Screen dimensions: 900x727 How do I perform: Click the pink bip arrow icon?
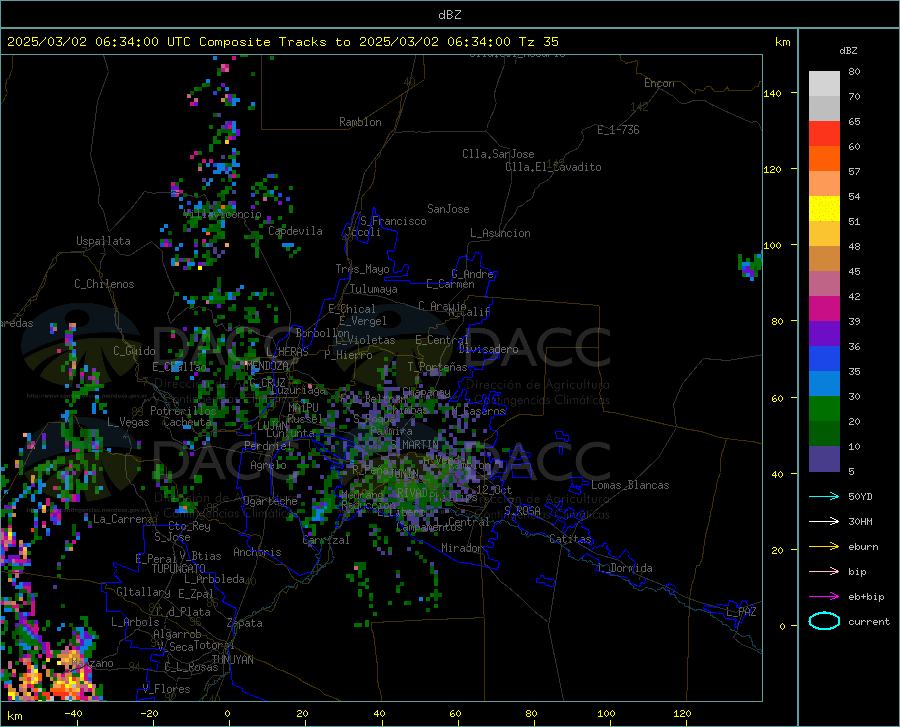coord(824,572)
